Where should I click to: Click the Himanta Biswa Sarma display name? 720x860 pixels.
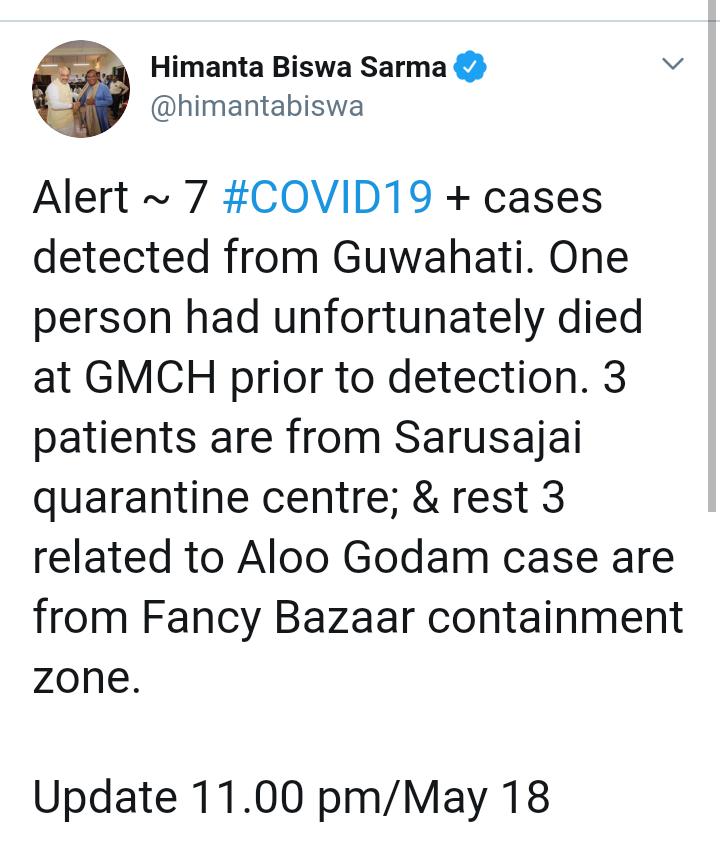point(298,67)
